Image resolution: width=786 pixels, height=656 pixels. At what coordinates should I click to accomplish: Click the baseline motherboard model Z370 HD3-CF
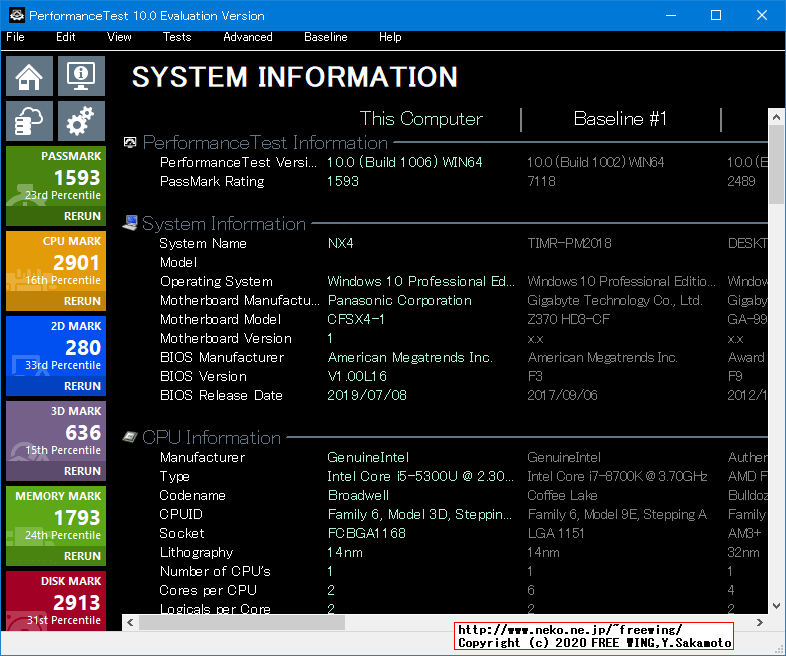tap(568, 319)
